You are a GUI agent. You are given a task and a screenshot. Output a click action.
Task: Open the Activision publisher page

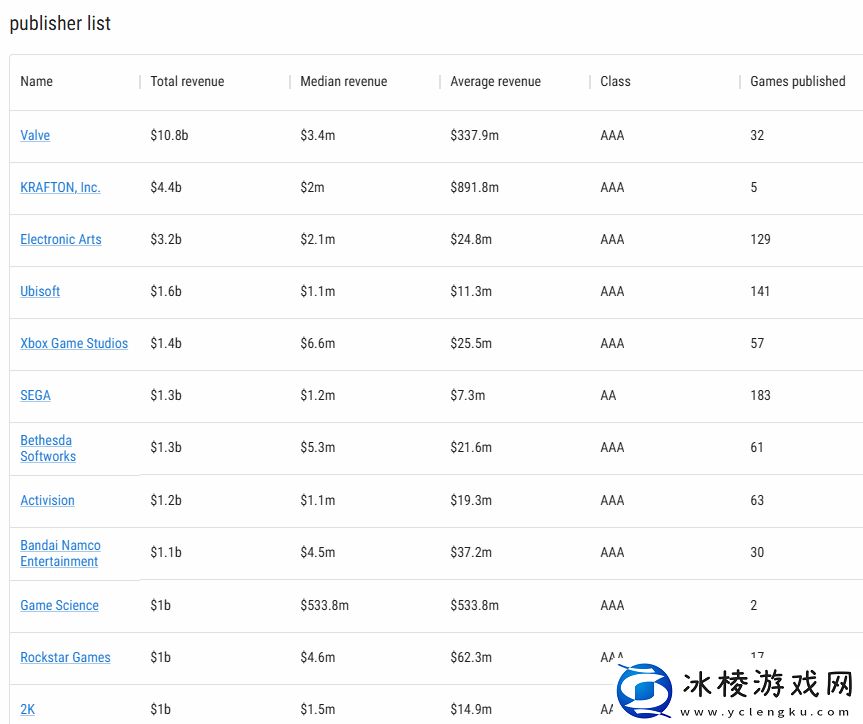click(x=47, y=500)
